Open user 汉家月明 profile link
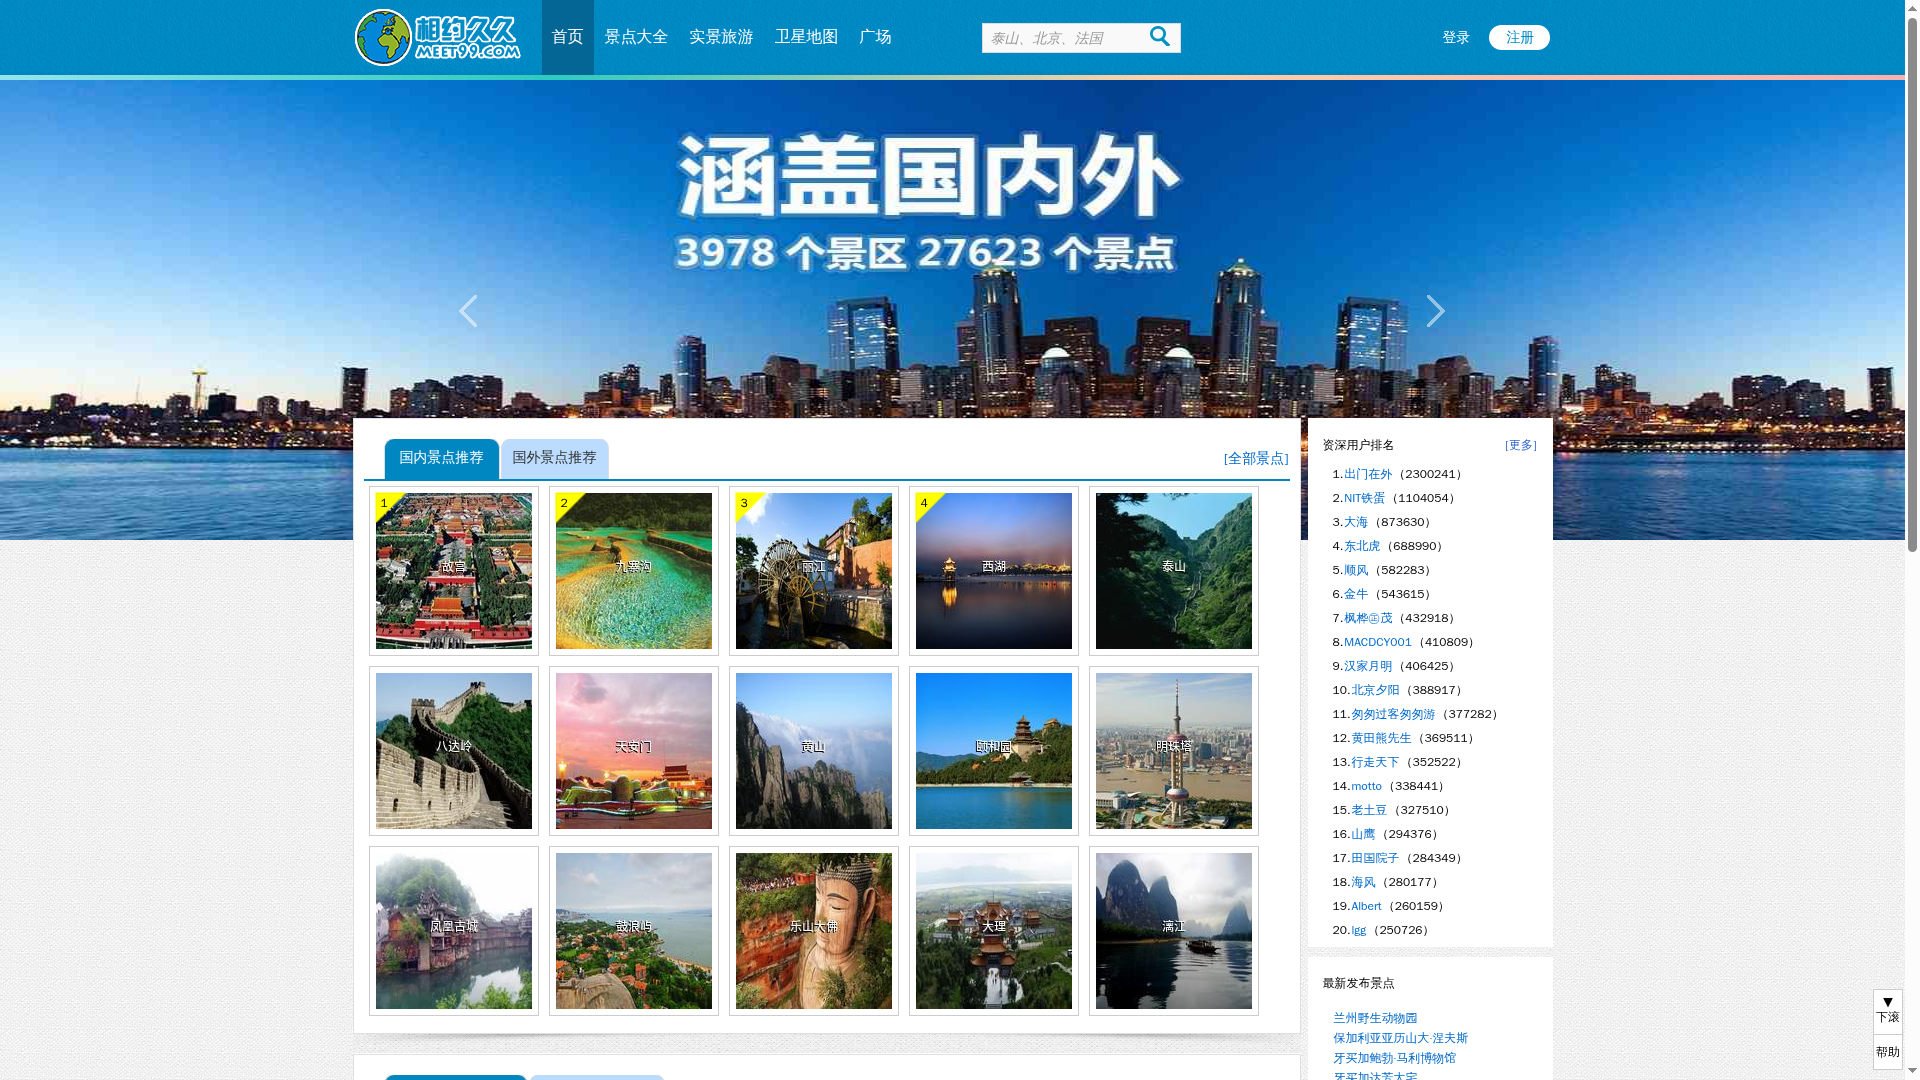1920x1080 pixels. tap(1368, 666)
